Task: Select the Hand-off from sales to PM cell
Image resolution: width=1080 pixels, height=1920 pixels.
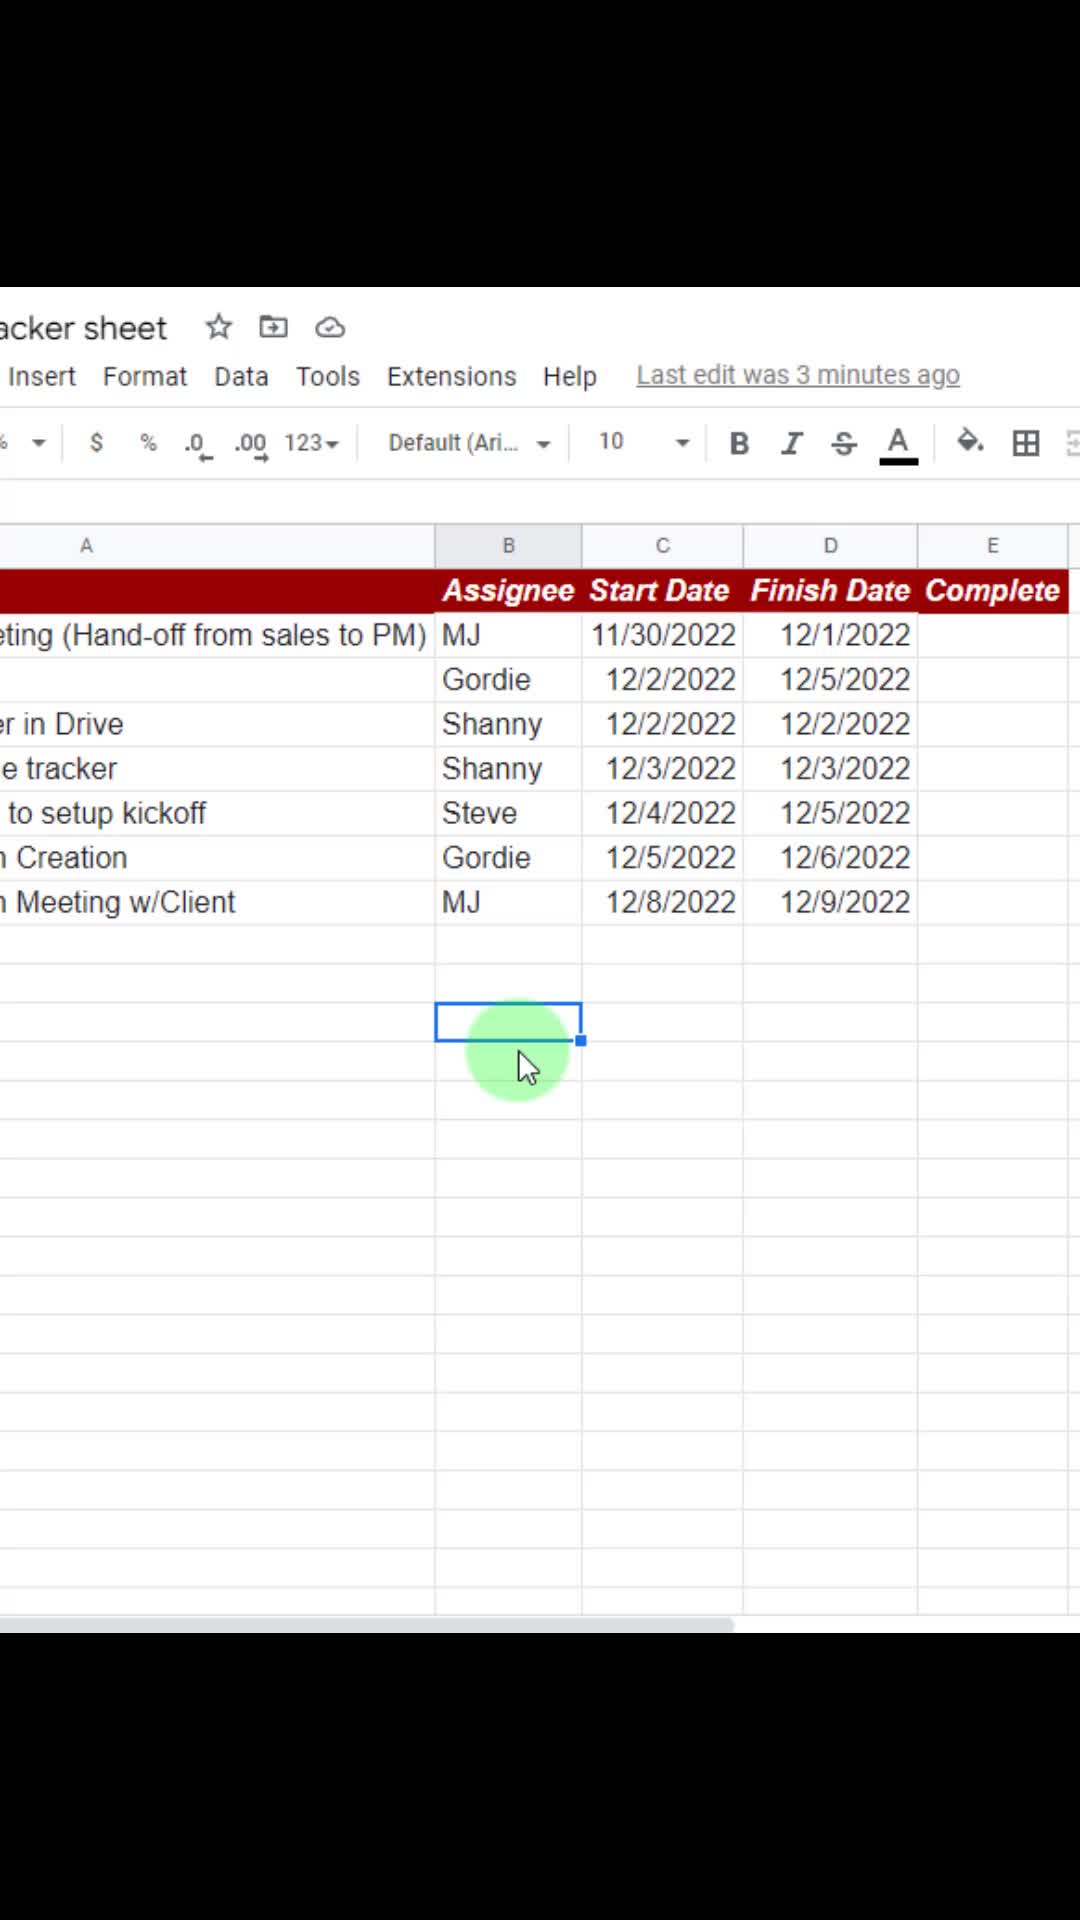Action: click(x=217, y=635)
